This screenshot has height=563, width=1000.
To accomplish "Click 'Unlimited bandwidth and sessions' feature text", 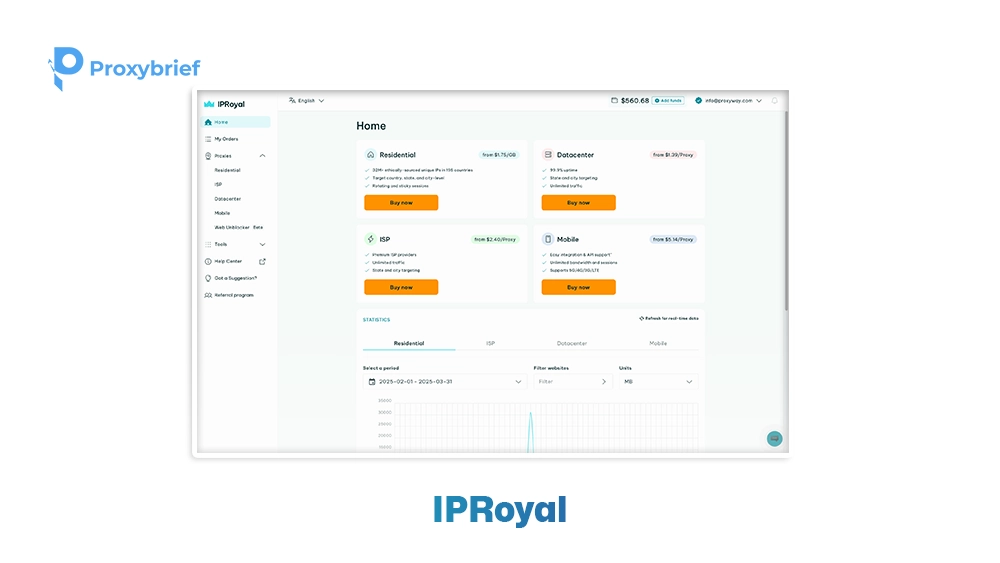I will [x=584, y=263].
